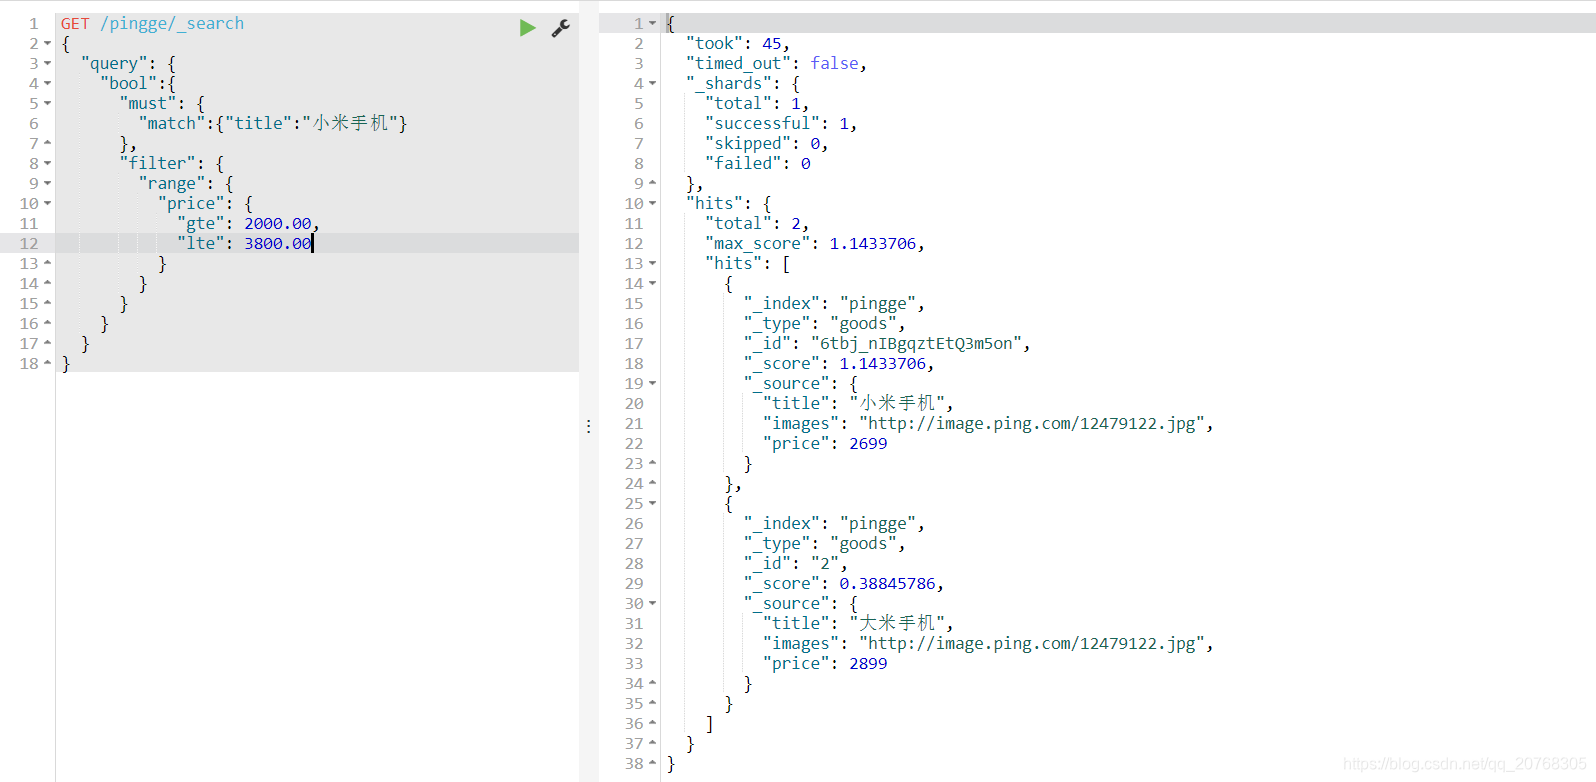Collapse the "price" block at request line 10
The image size is (1596, 782).
(x=47, y=204)
